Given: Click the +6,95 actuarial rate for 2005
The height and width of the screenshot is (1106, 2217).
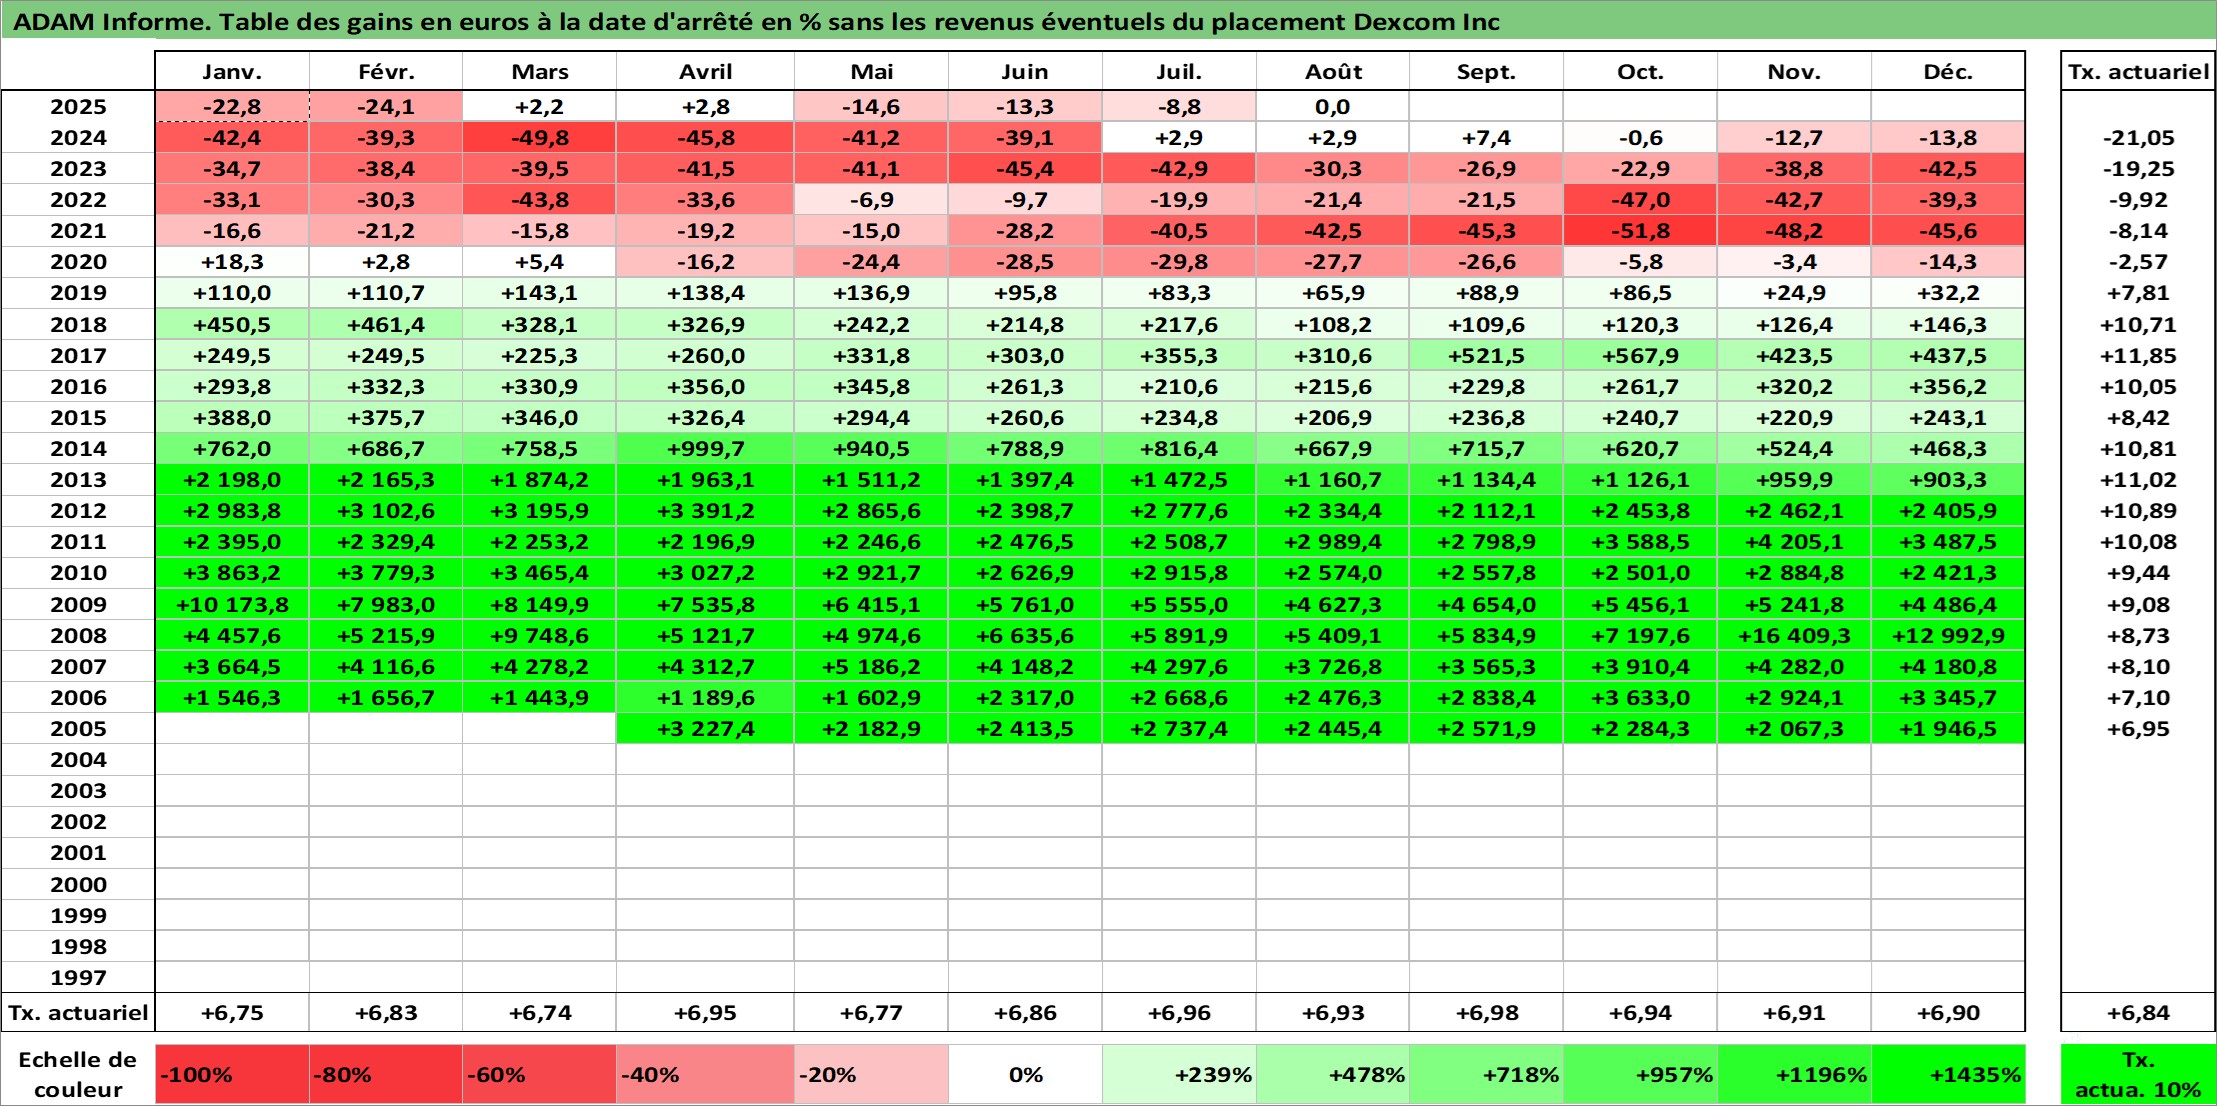Looking at the screenshot, I should (x=2138, y=729).
